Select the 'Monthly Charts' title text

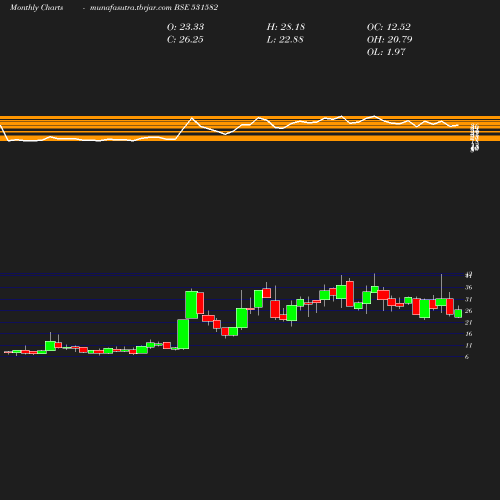point(36,8)
